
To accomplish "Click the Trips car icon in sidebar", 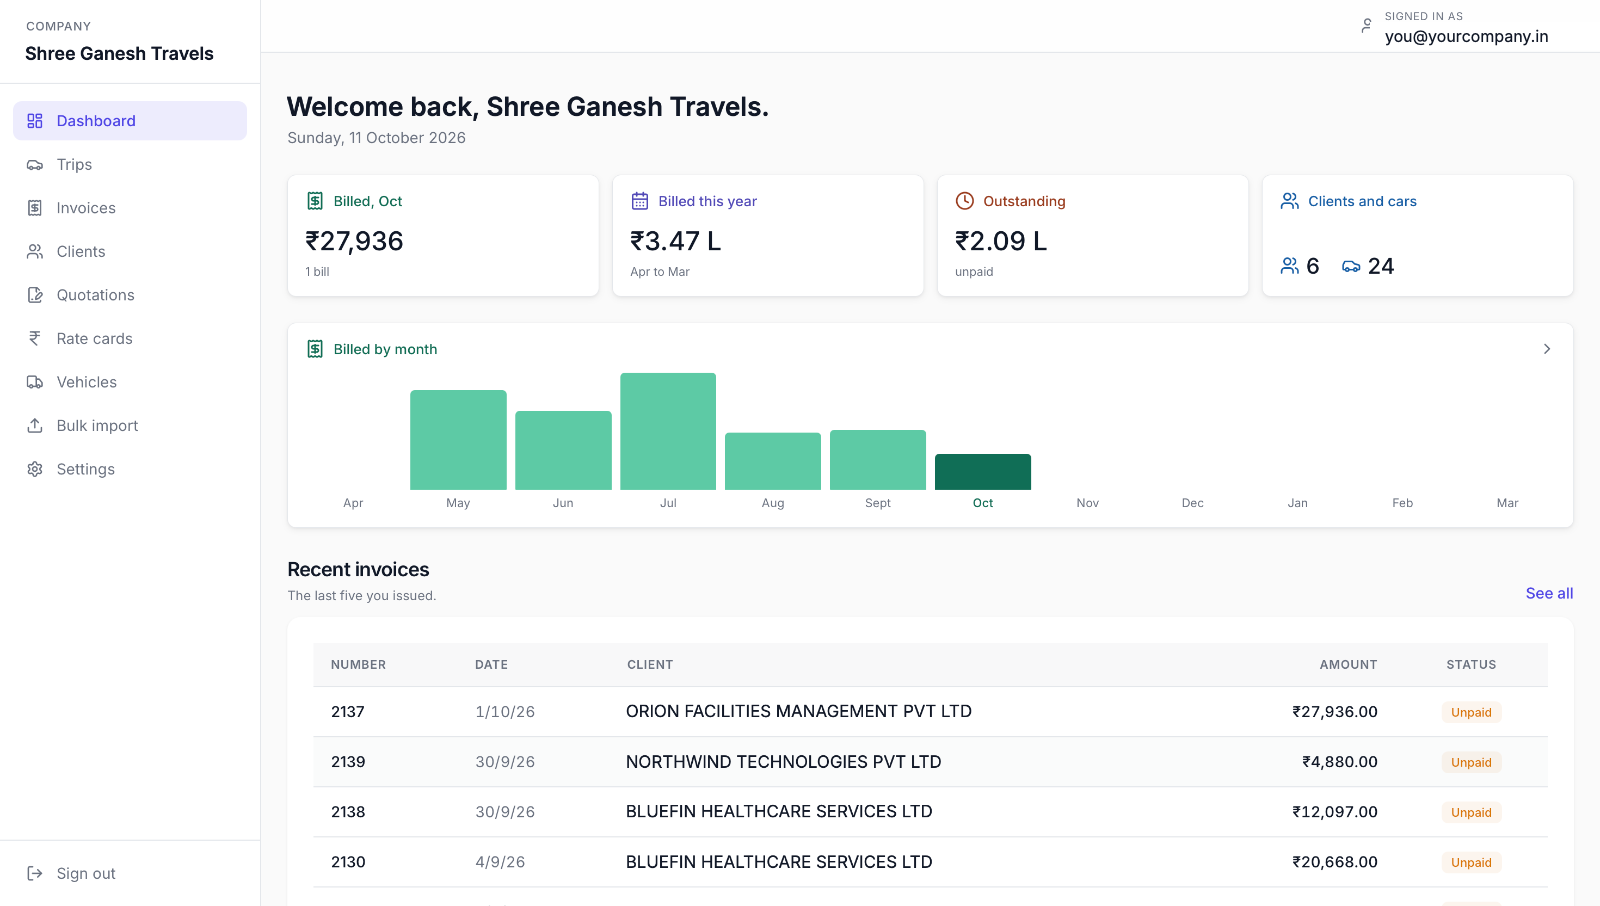I will click(35, 165).
